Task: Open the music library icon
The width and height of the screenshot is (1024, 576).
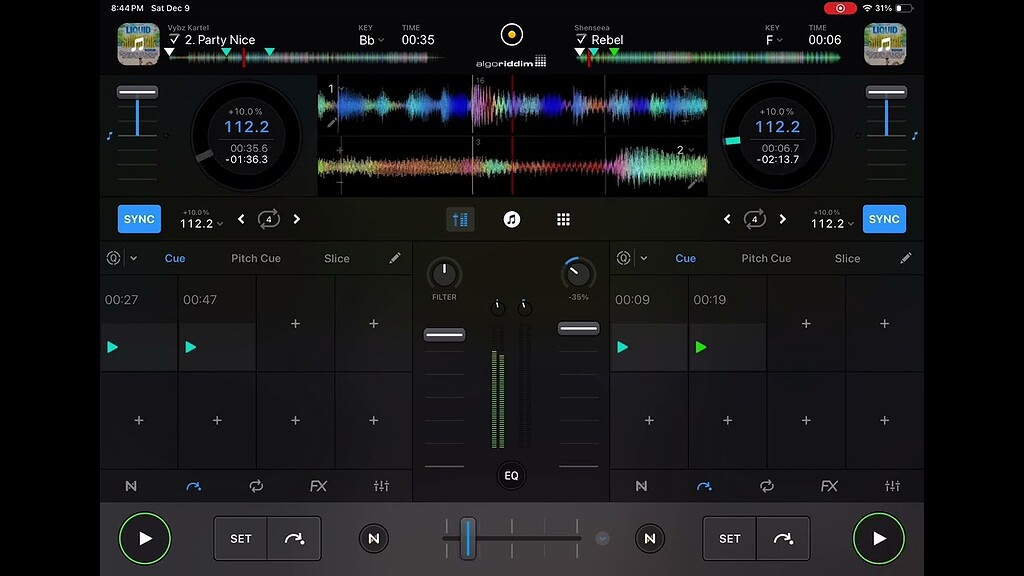Action: tap(512, 219)
